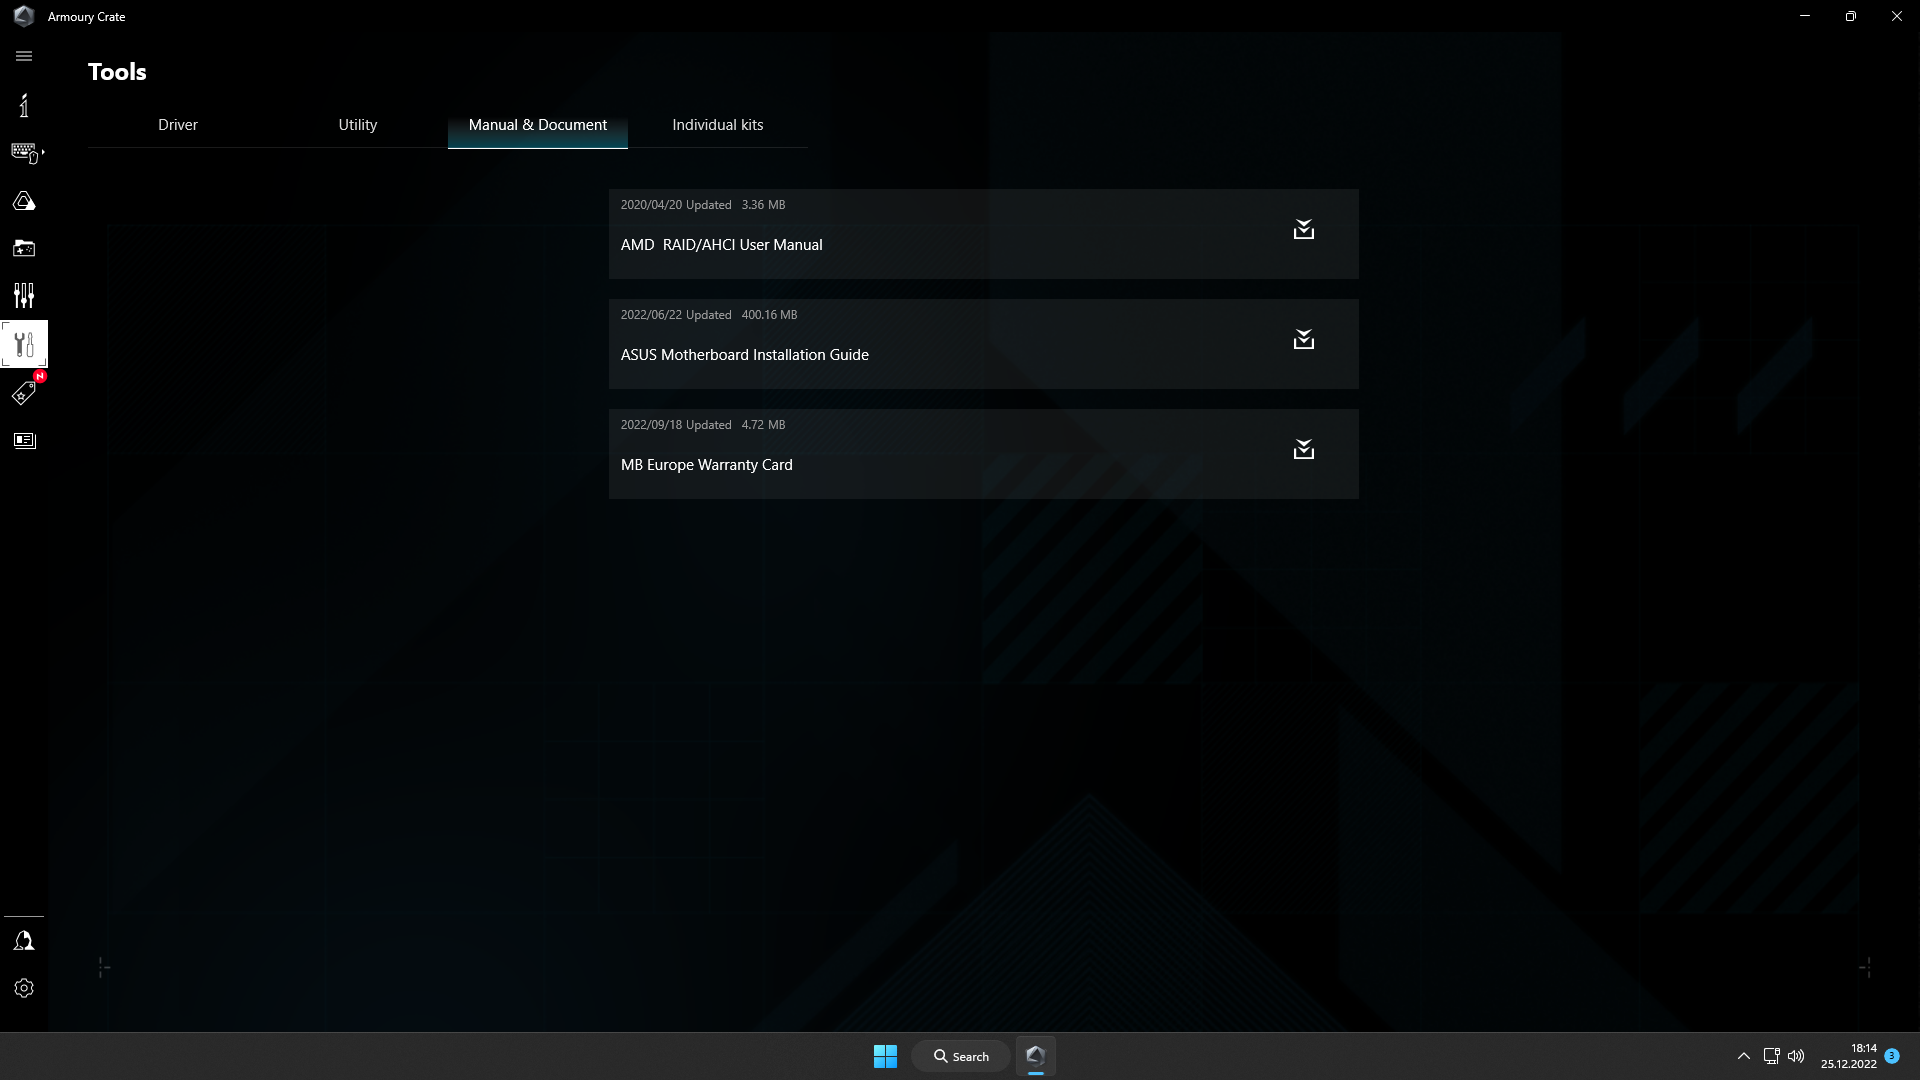Open Windows Search from the taskbar

pos(960,1055)
